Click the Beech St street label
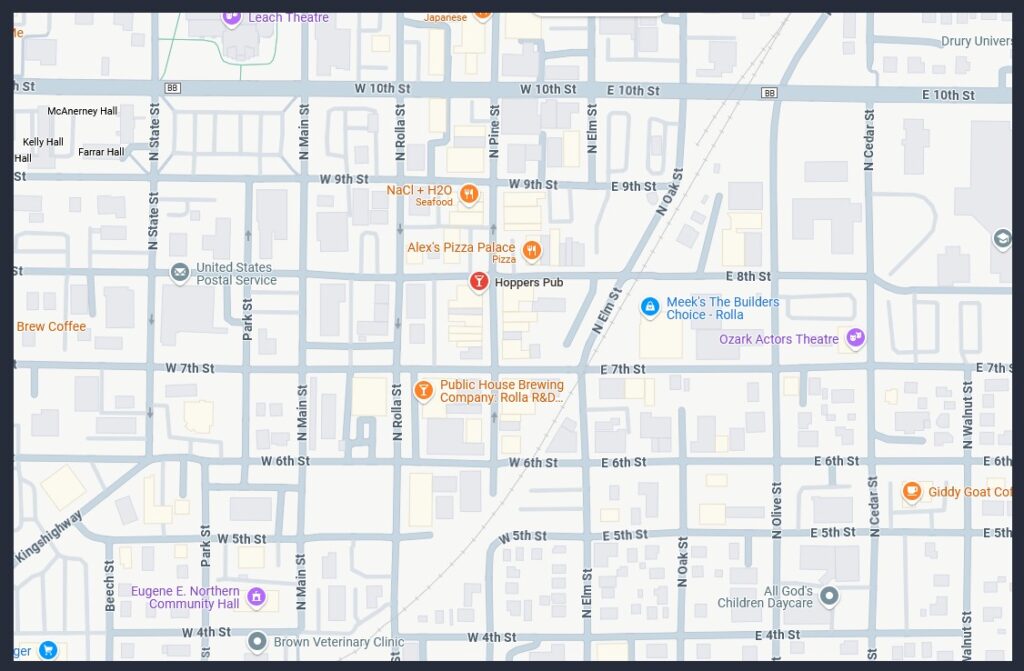1024x671 pixels. click(110, 585)
